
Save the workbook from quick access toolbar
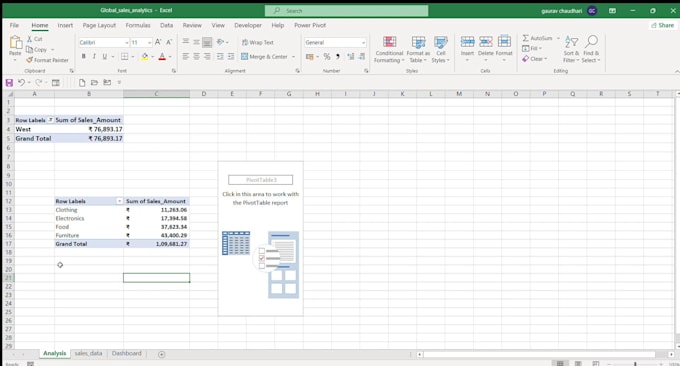click(x=9, y=82)
